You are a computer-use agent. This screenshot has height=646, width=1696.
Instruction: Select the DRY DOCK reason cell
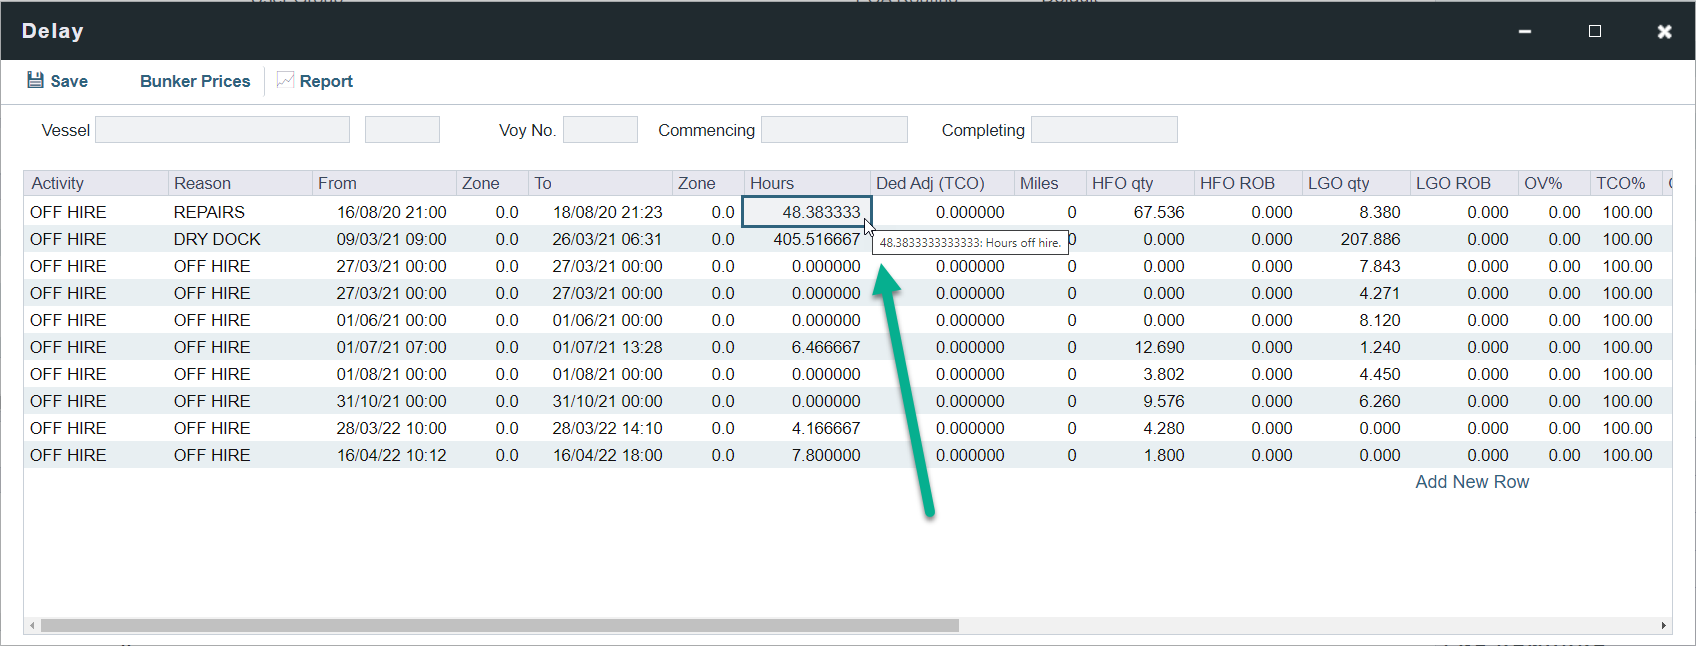pyautogui.click(x=217, y=239)
